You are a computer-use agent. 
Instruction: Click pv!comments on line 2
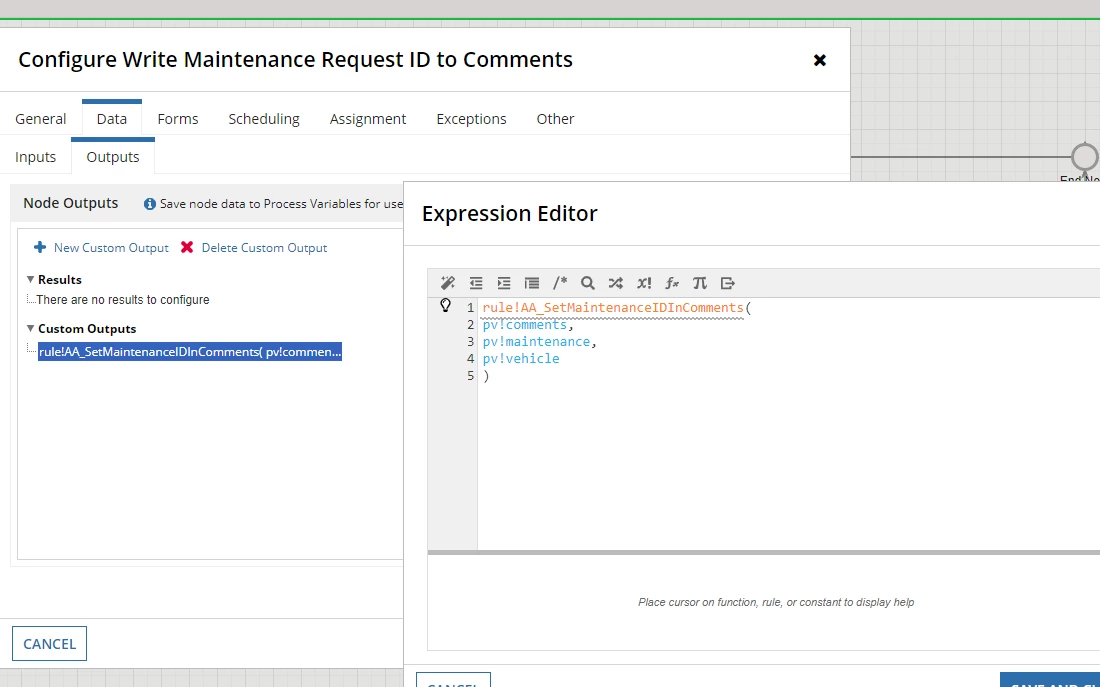click(525, 325)
